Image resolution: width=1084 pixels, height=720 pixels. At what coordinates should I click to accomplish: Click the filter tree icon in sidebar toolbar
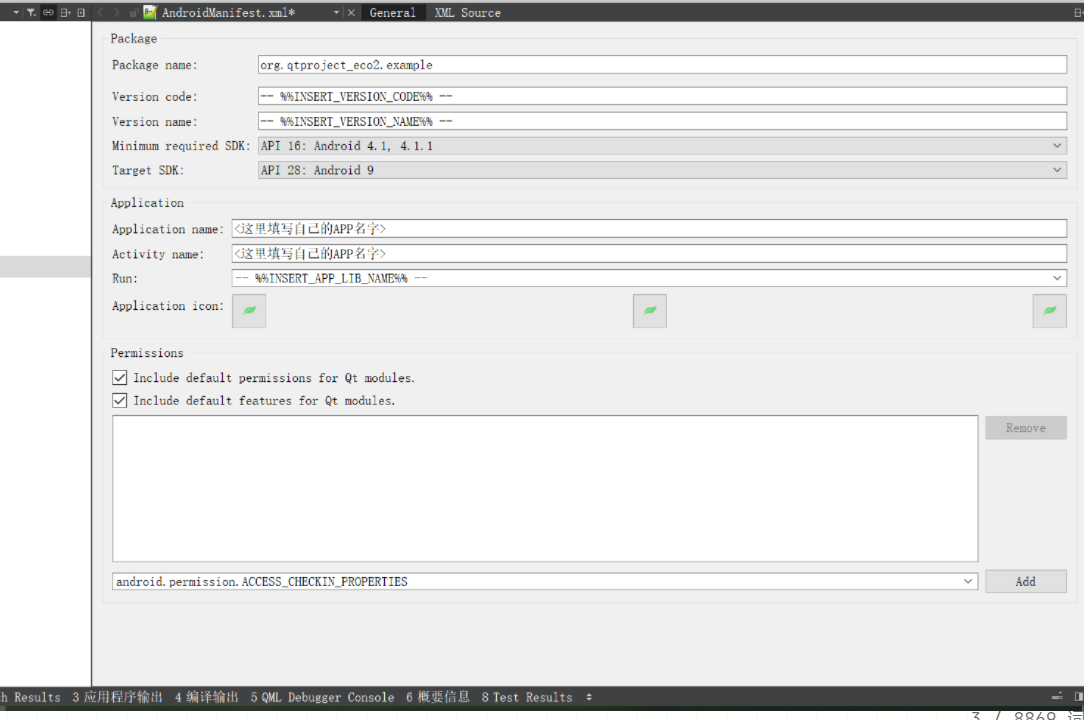point(30,13)
